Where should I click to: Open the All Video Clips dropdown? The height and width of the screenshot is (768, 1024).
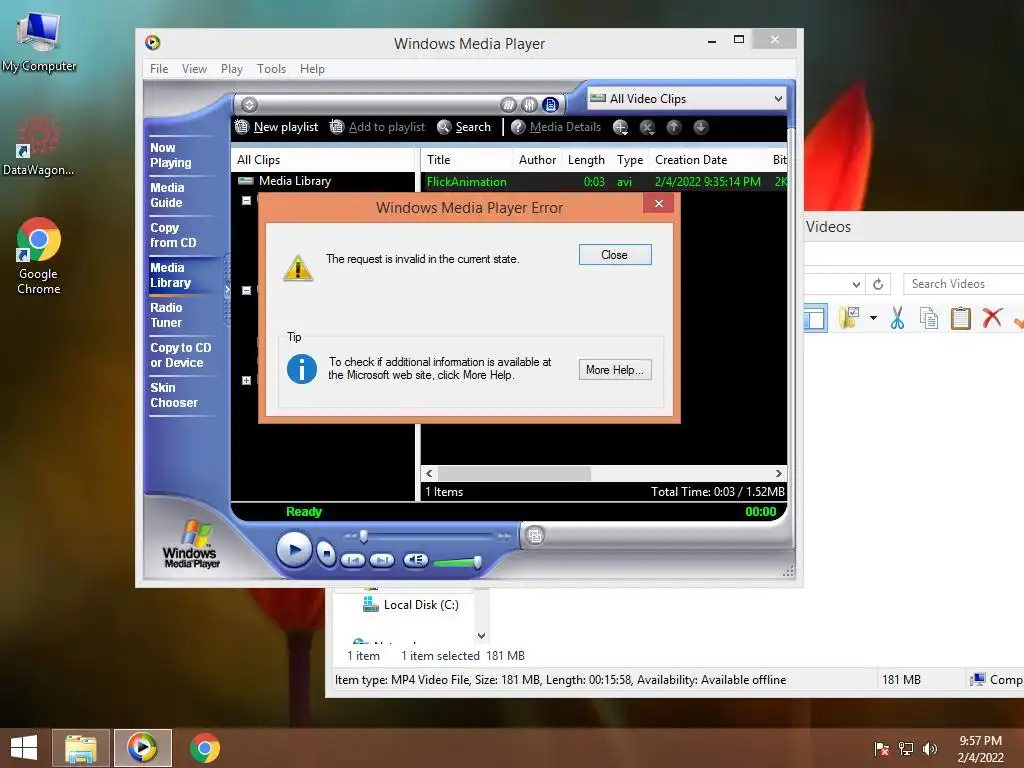(x=686, y=99)
